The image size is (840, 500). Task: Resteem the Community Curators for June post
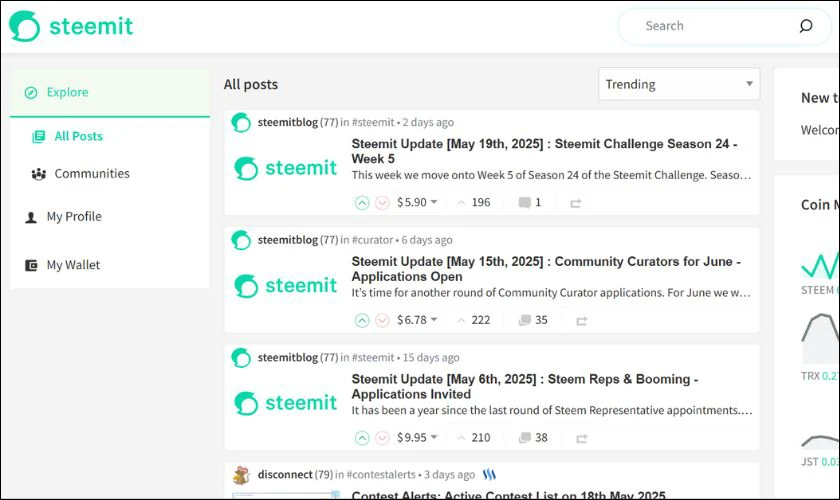(x=581, y=320)
